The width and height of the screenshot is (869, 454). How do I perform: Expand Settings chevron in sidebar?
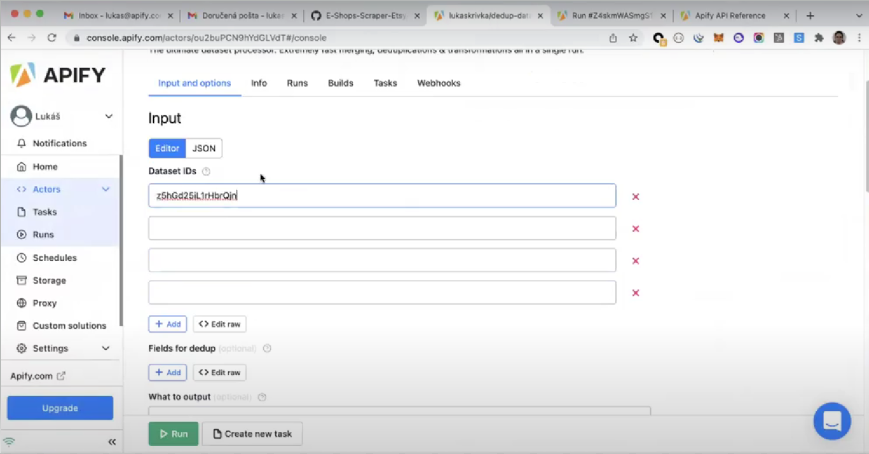click(x=105, y=348)
